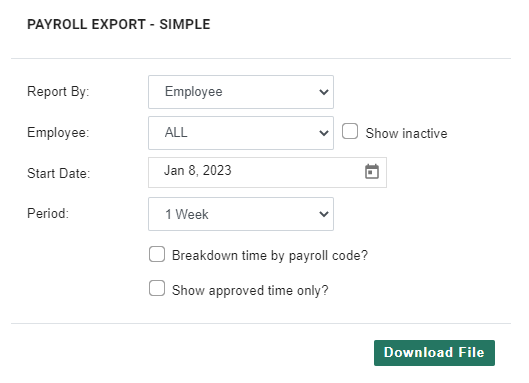Viewport: 529px width, 383px height.
Task: Click the 'Show approved time only?' label text
Action: pos(250,290)
